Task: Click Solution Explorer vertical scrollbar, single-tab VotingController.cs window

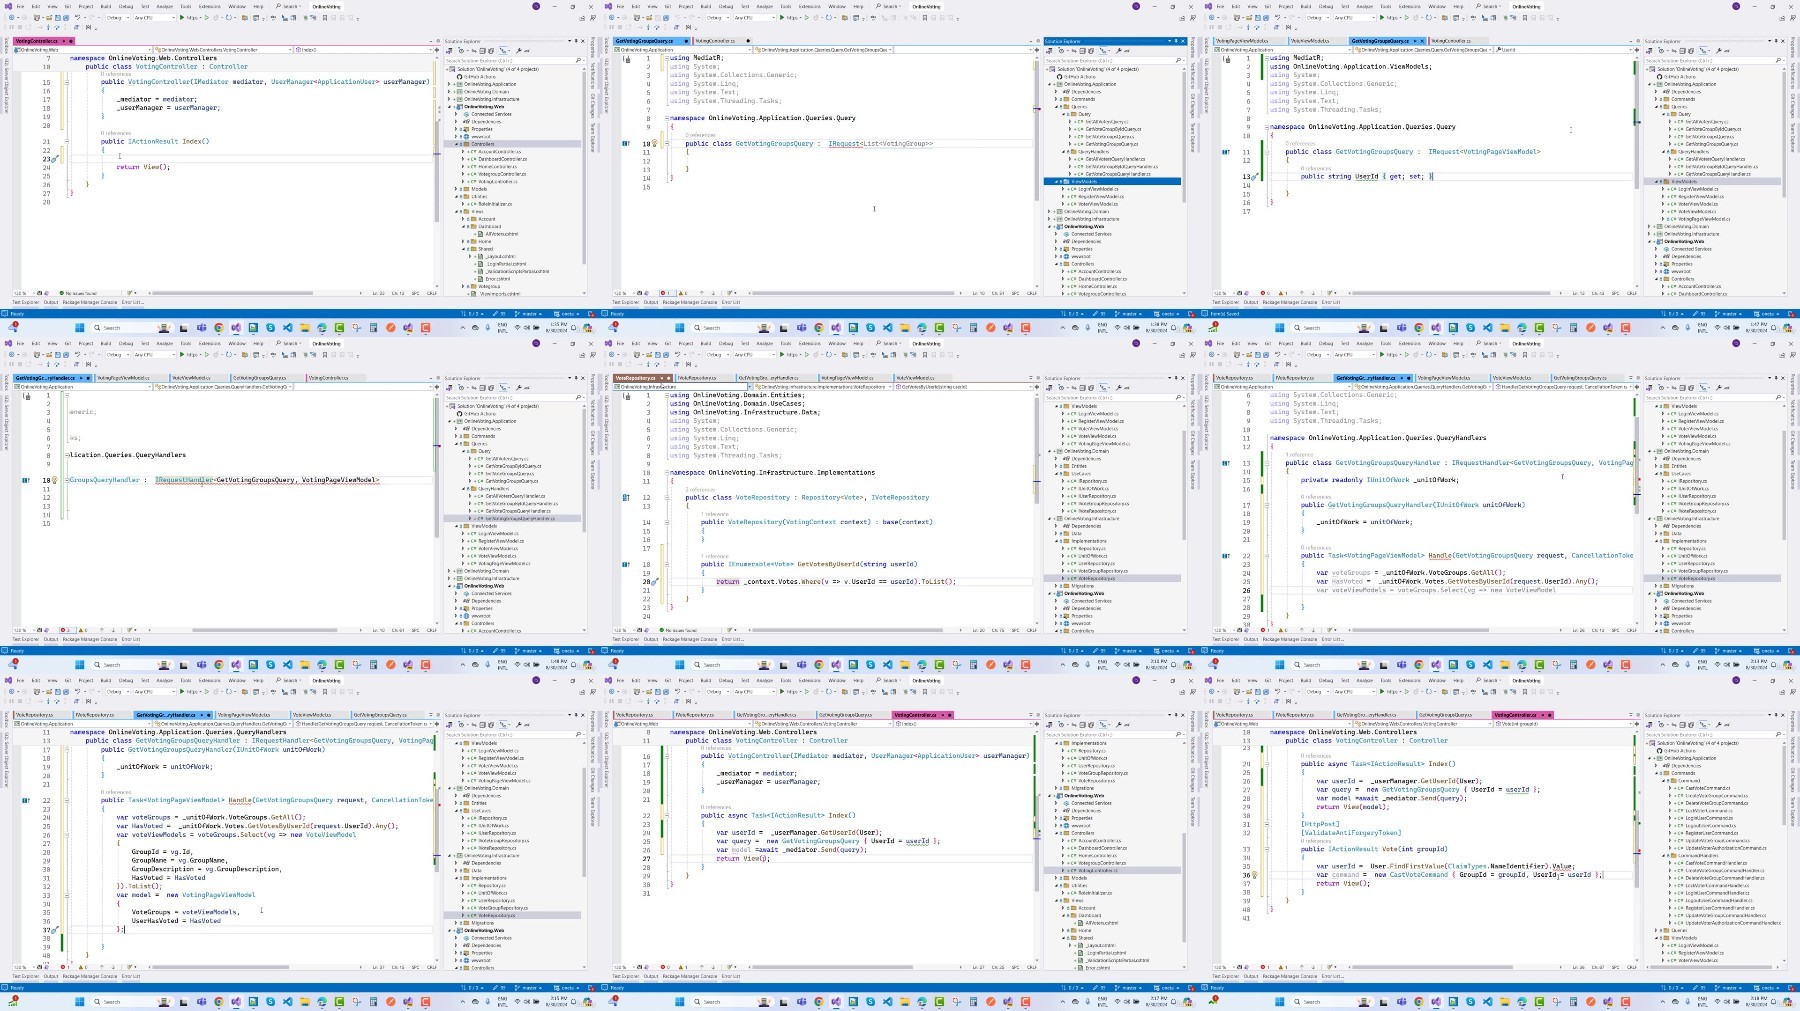Action: coord(584,167)
